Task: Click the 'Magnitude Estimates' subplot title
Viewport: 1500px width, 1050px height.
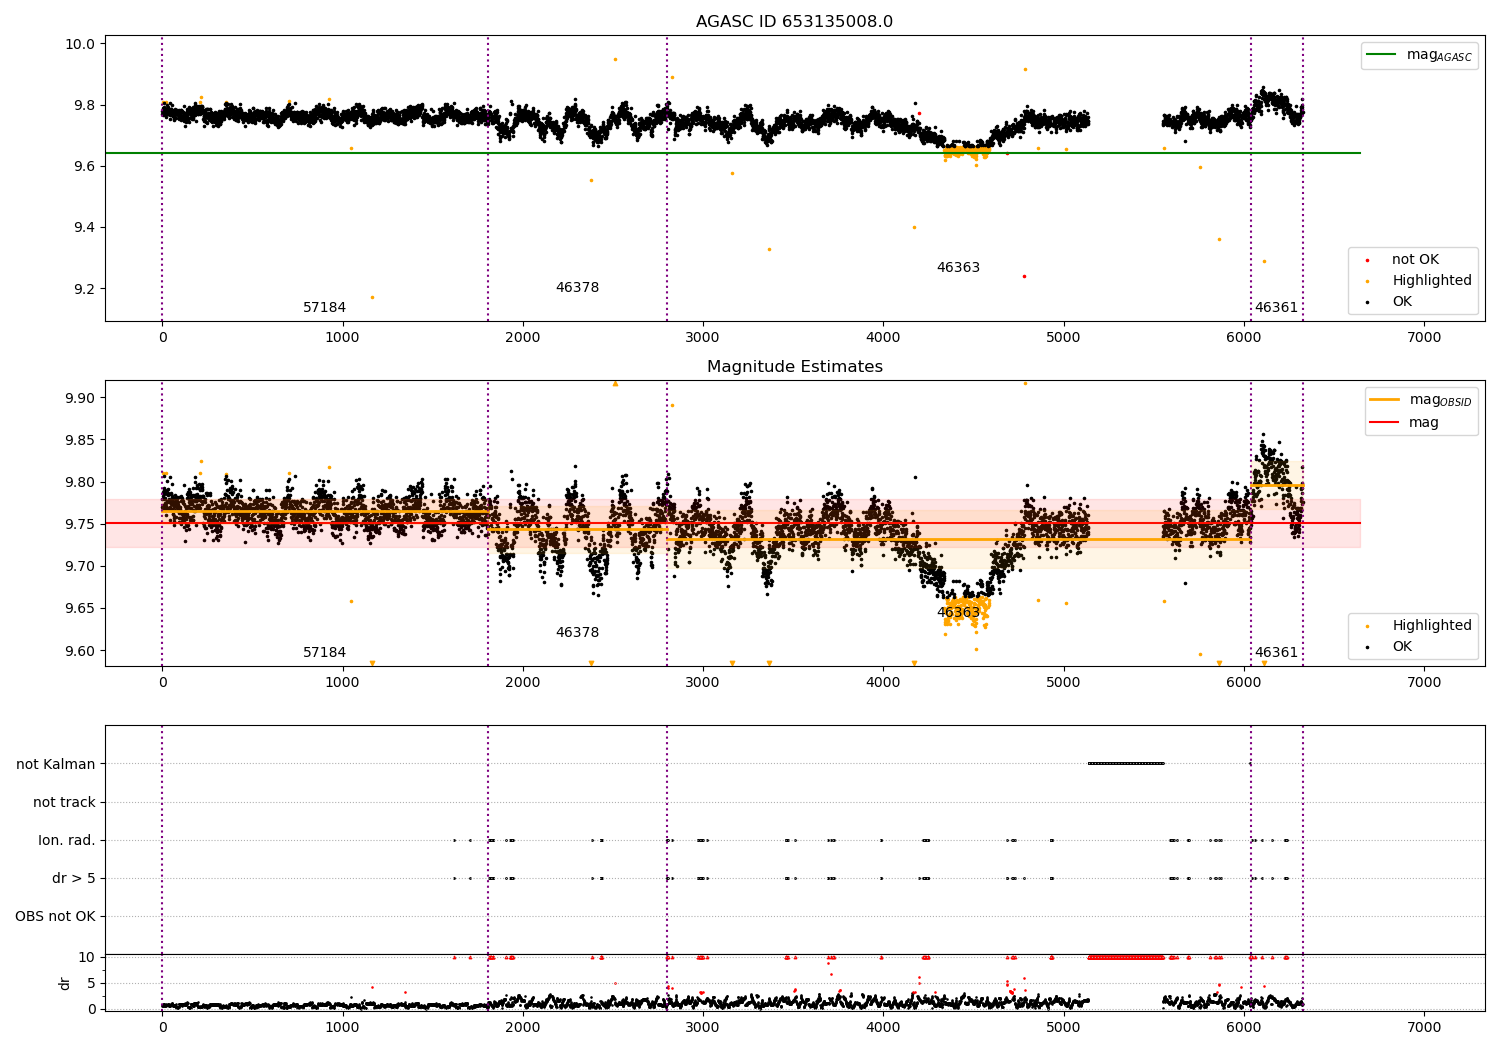Action: [794, 367]
